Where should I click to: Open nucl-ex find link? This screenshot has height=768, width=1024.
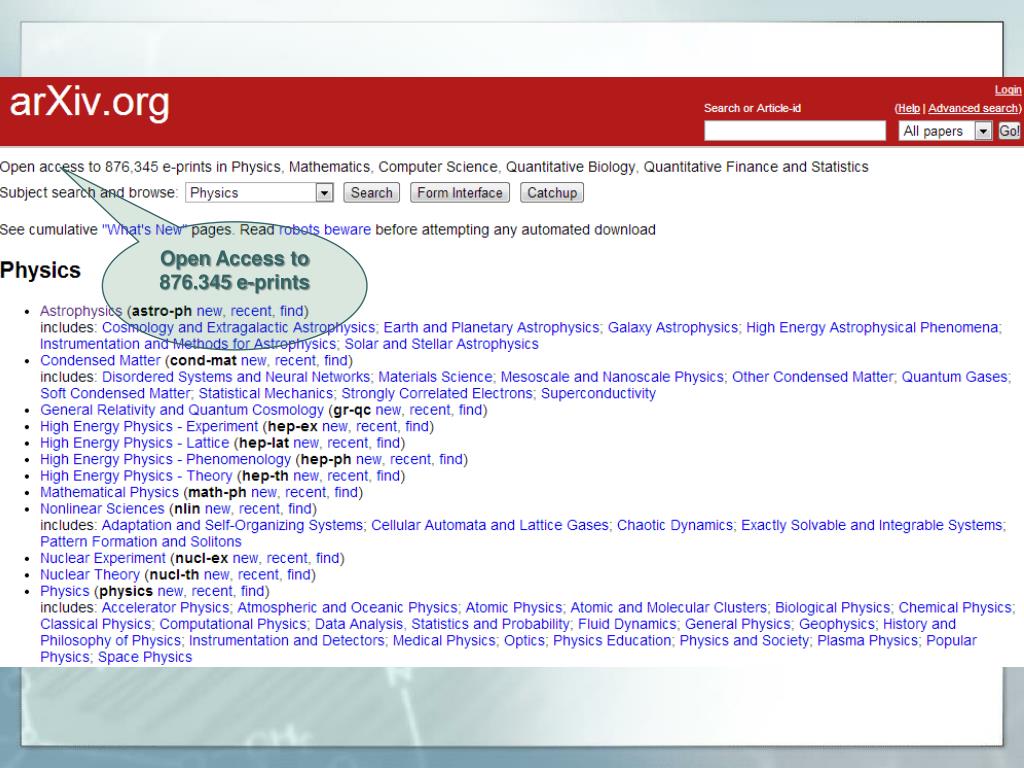point(327,558)
